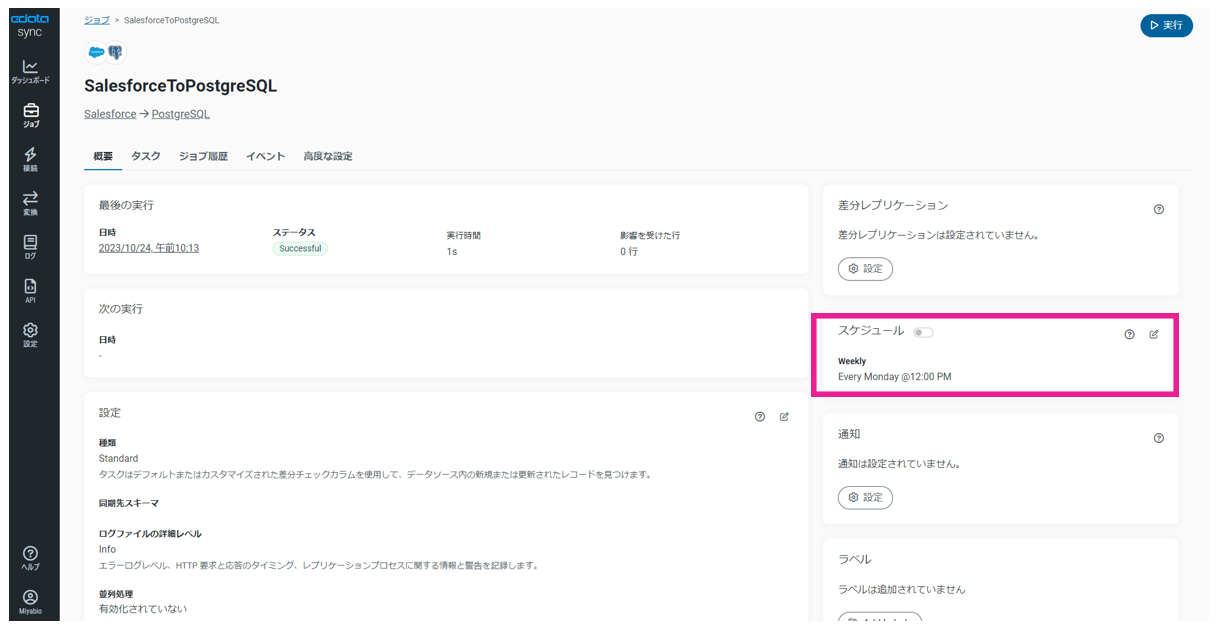Enable the スケジュール toggle switch
The width and height of the screenshot is (1231, 630).
(923, 332)
